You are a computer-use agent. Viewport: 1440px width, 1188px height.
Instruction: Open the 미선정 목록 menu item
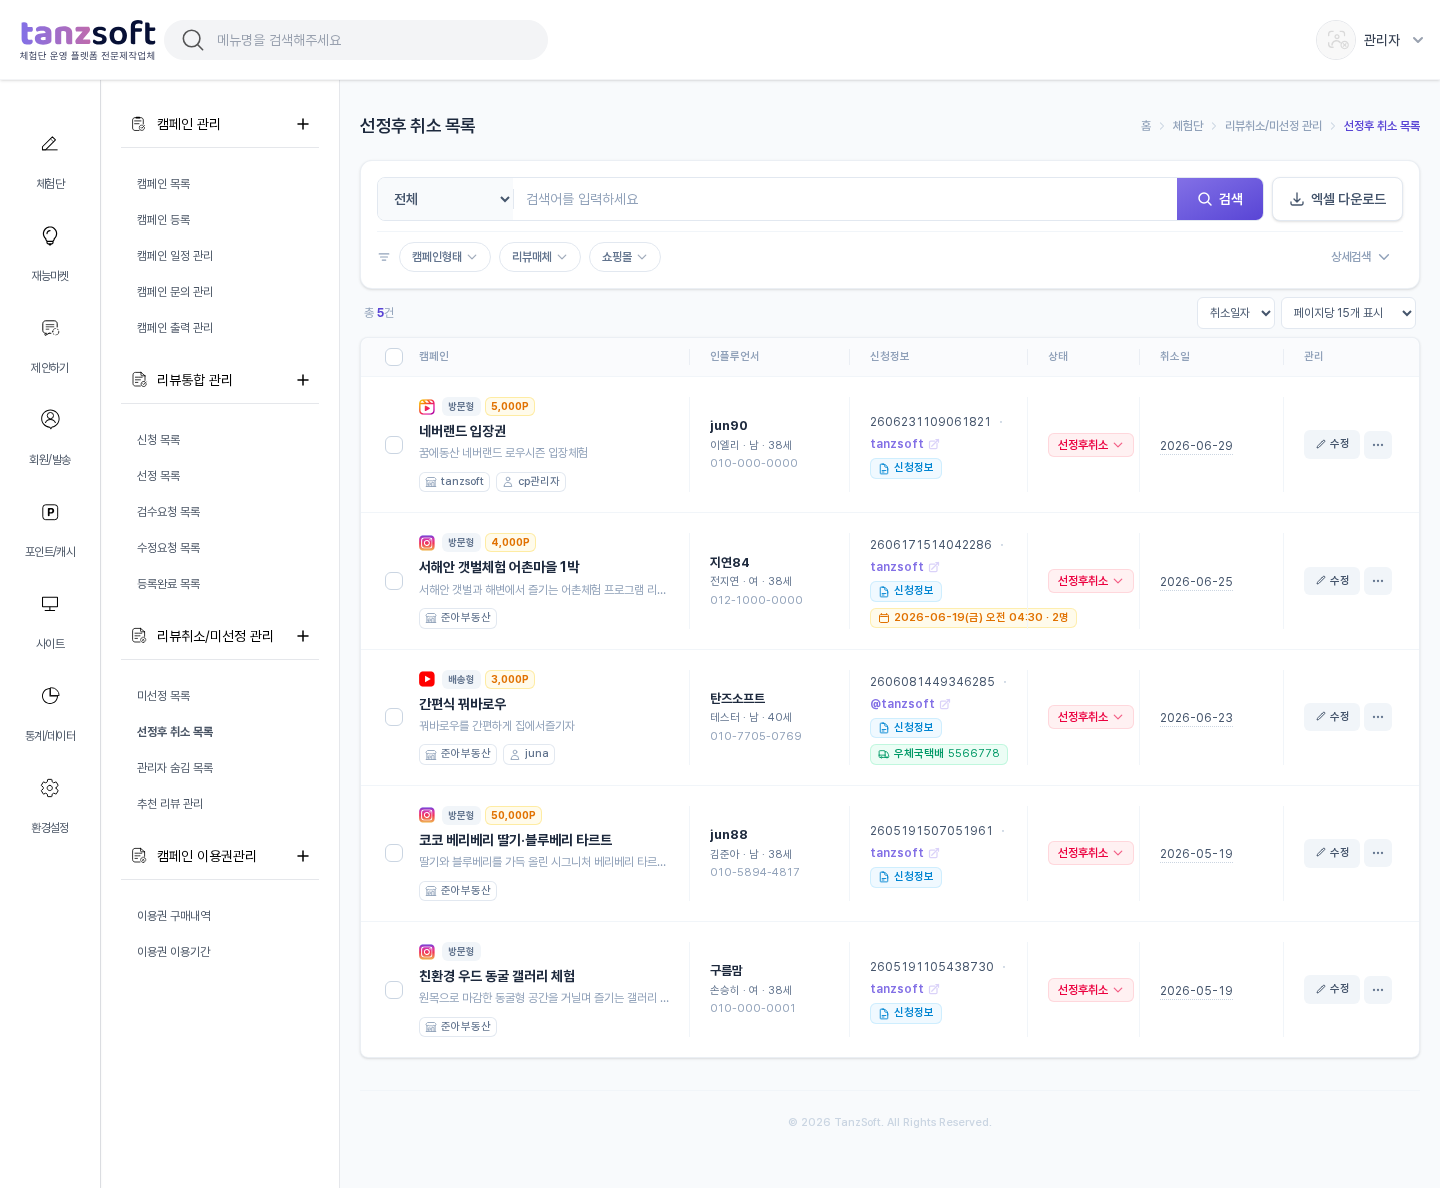point(164,696)
